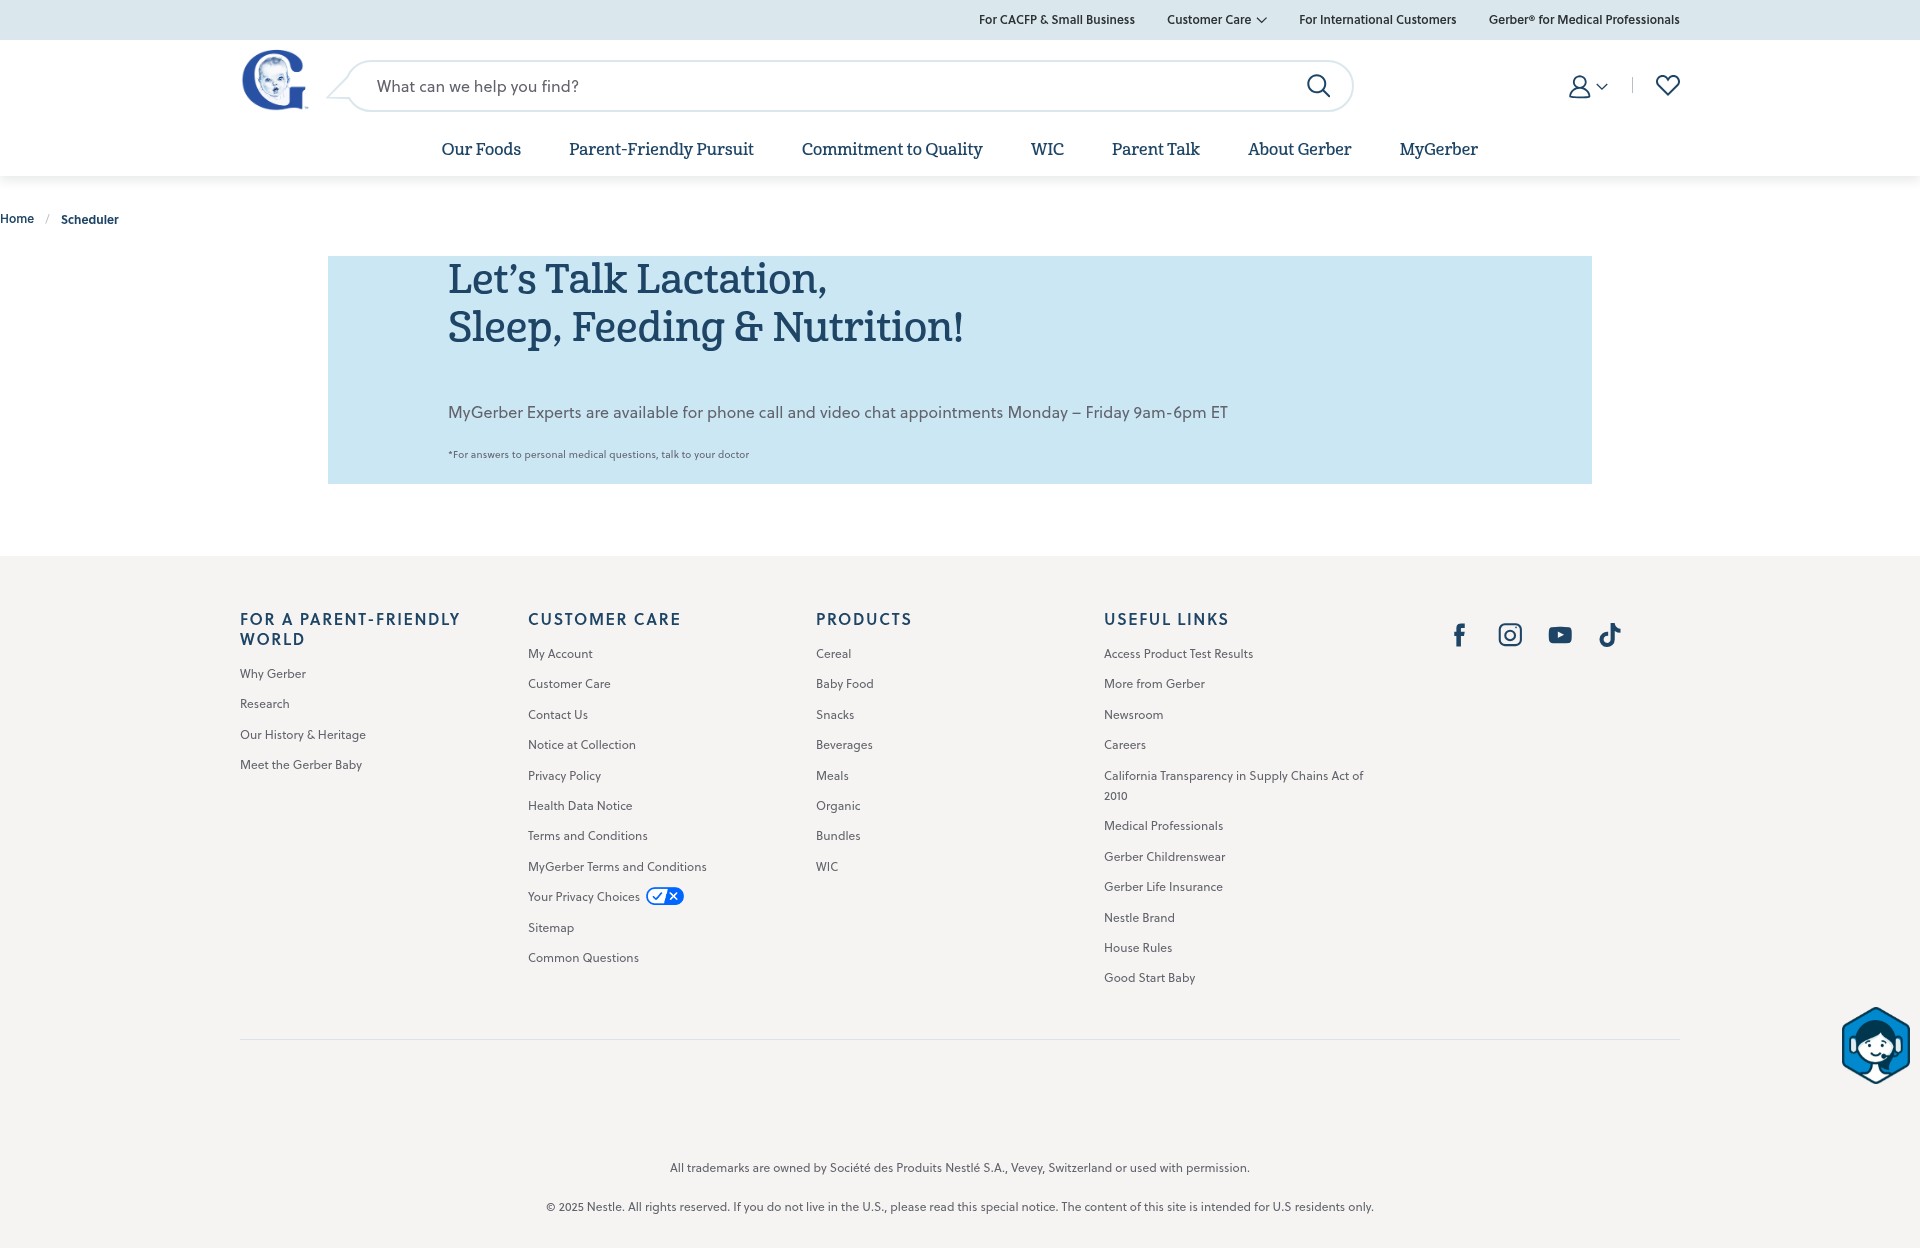Open Gerber's TikTok page
The image size is (1920, 1248).
click(1609, 635)
